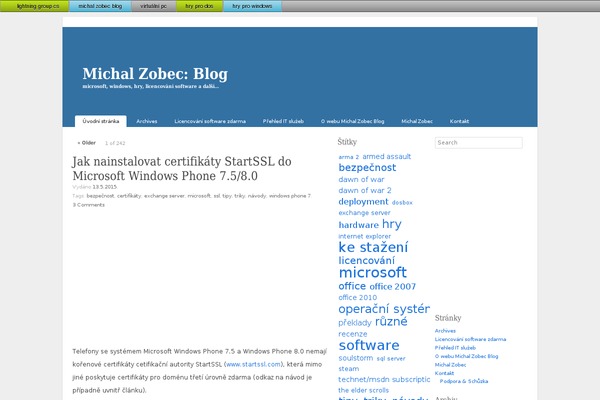
Task: Select the office 2007 tag
Action: click(x=393, y=286)
